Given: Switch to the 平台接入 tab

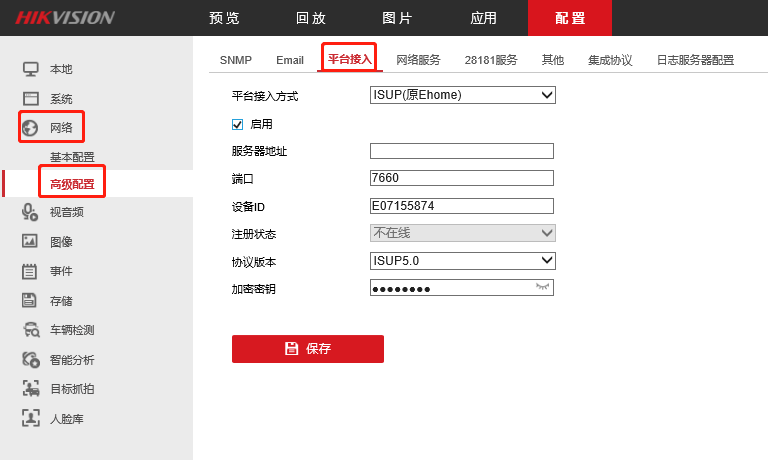Looking at the screenshot, I should pos(349,59).
